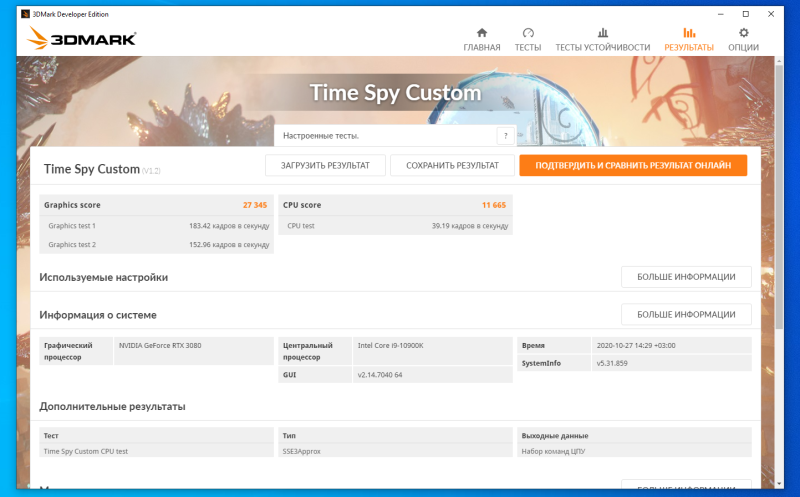The height and width of the screenshot is (497, 800).
Task: Click Набор команд ЦПУ cell
Action: [x=634, y=451]
